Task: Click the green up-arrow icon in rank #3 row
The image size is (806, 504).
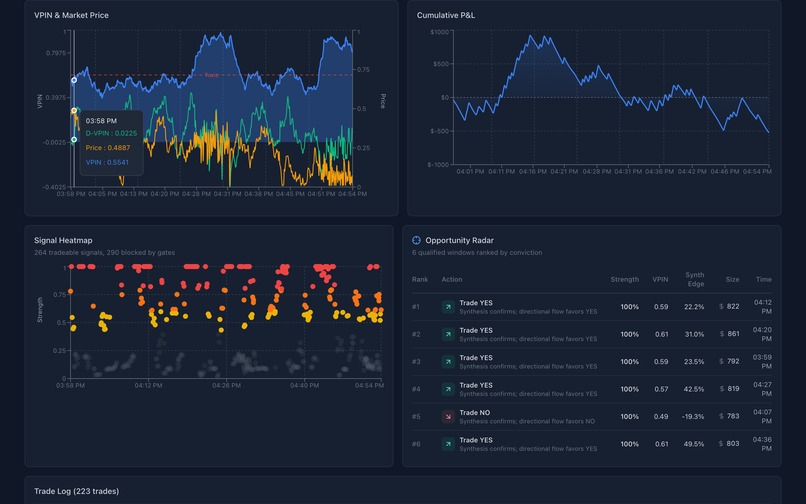Action: [x=448, y=362]
